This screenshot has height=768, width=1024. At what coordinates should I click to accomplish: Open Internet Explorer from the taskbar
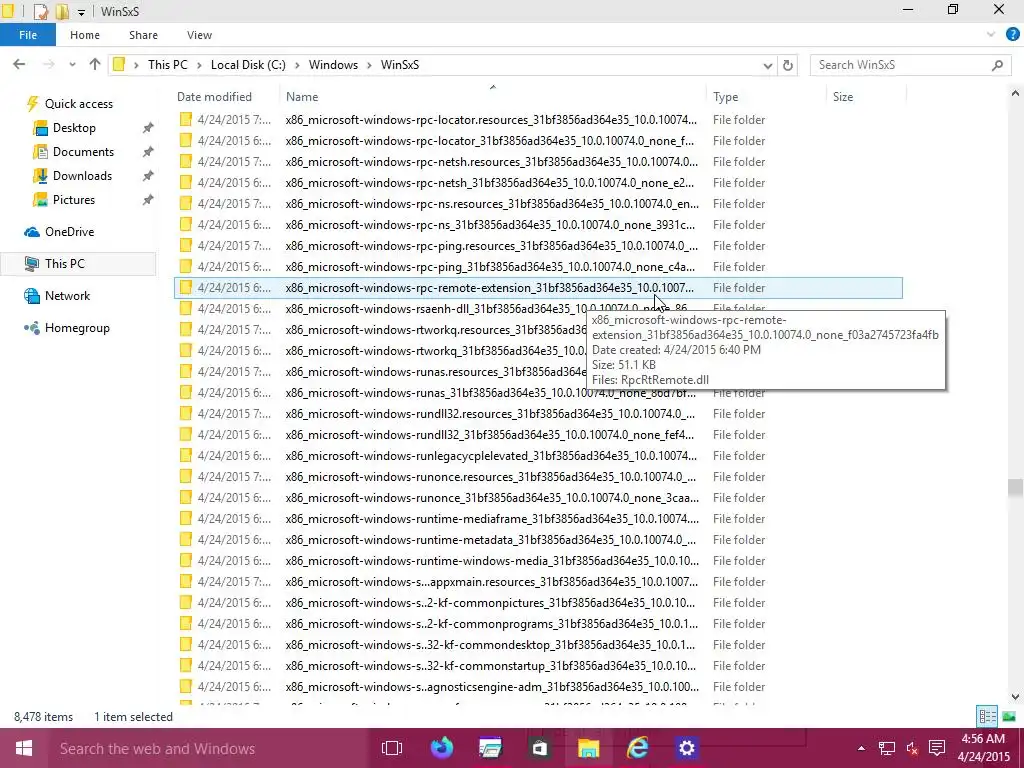click(637, 748)
